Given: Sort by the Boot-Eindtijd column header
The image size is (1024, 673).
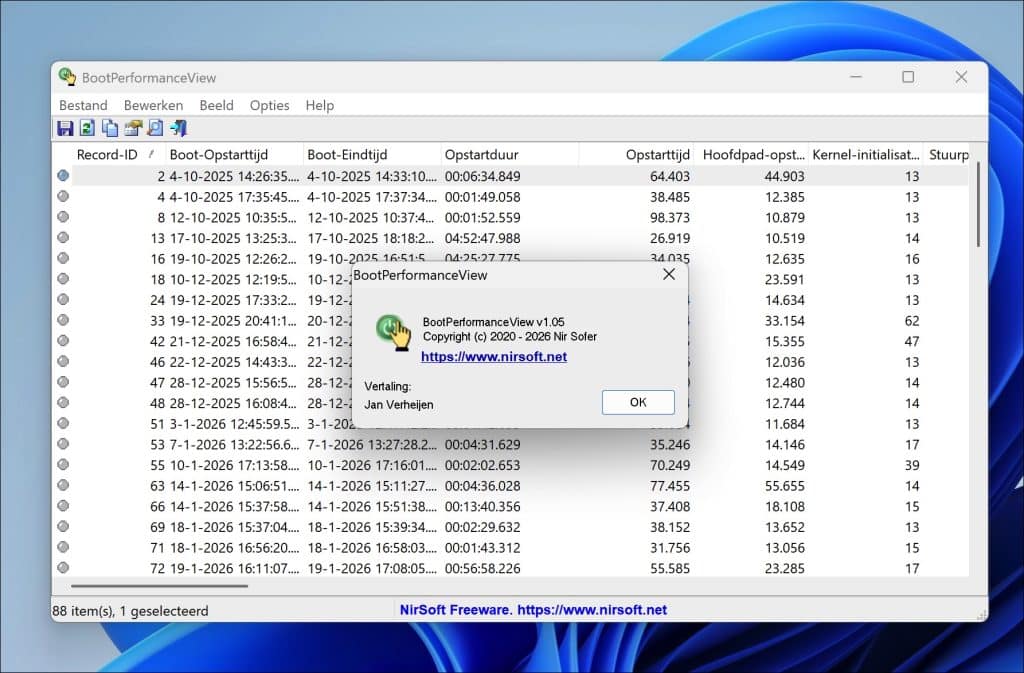Looking at the screenshot, I should [x=372, y=155].
